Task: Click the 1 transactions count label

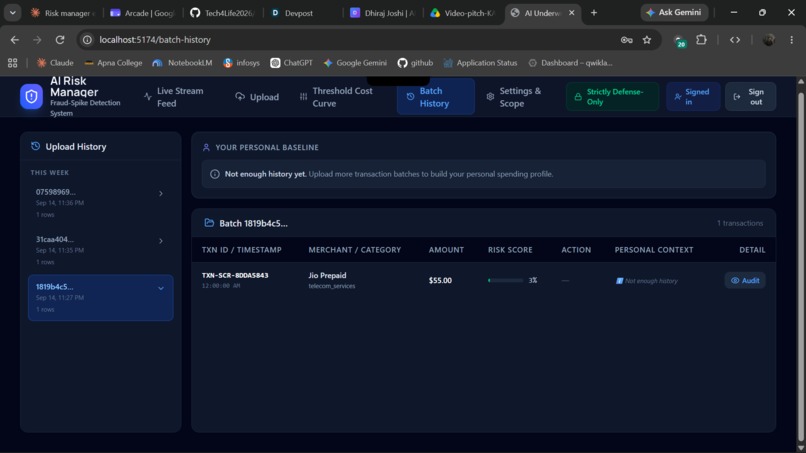Action: click(x=740, y=223)
